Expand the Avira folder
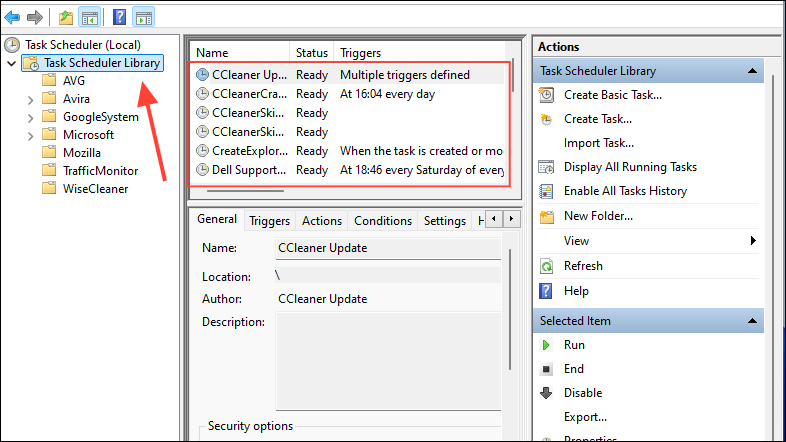 click(x=31, y=99)
